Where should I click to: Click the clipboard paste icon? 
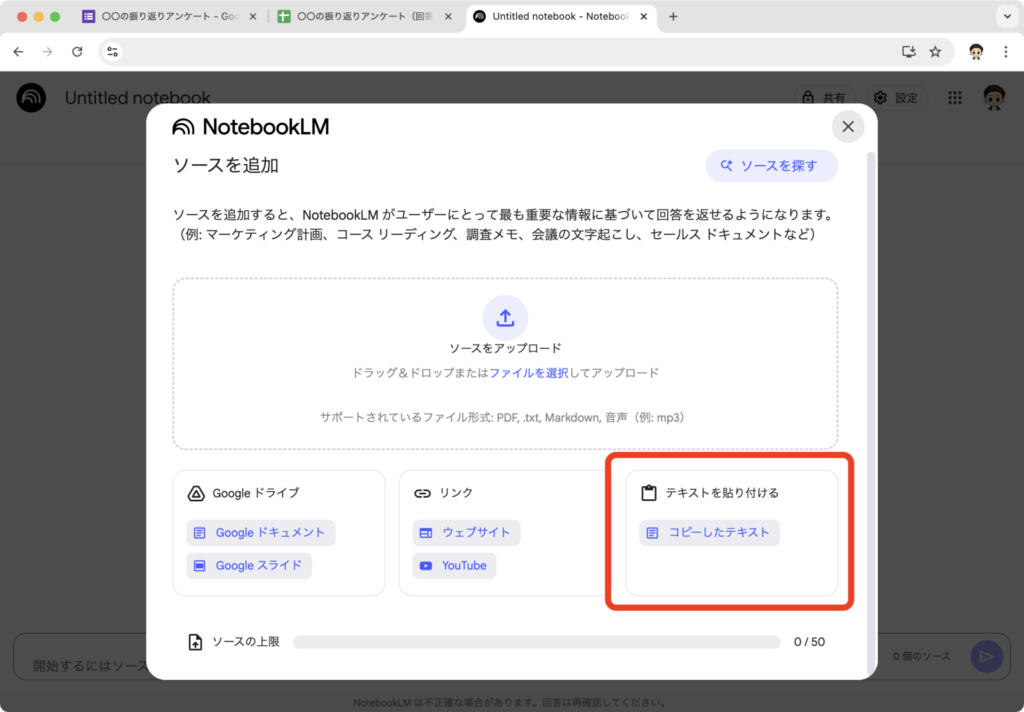click(x=648, y=493)
